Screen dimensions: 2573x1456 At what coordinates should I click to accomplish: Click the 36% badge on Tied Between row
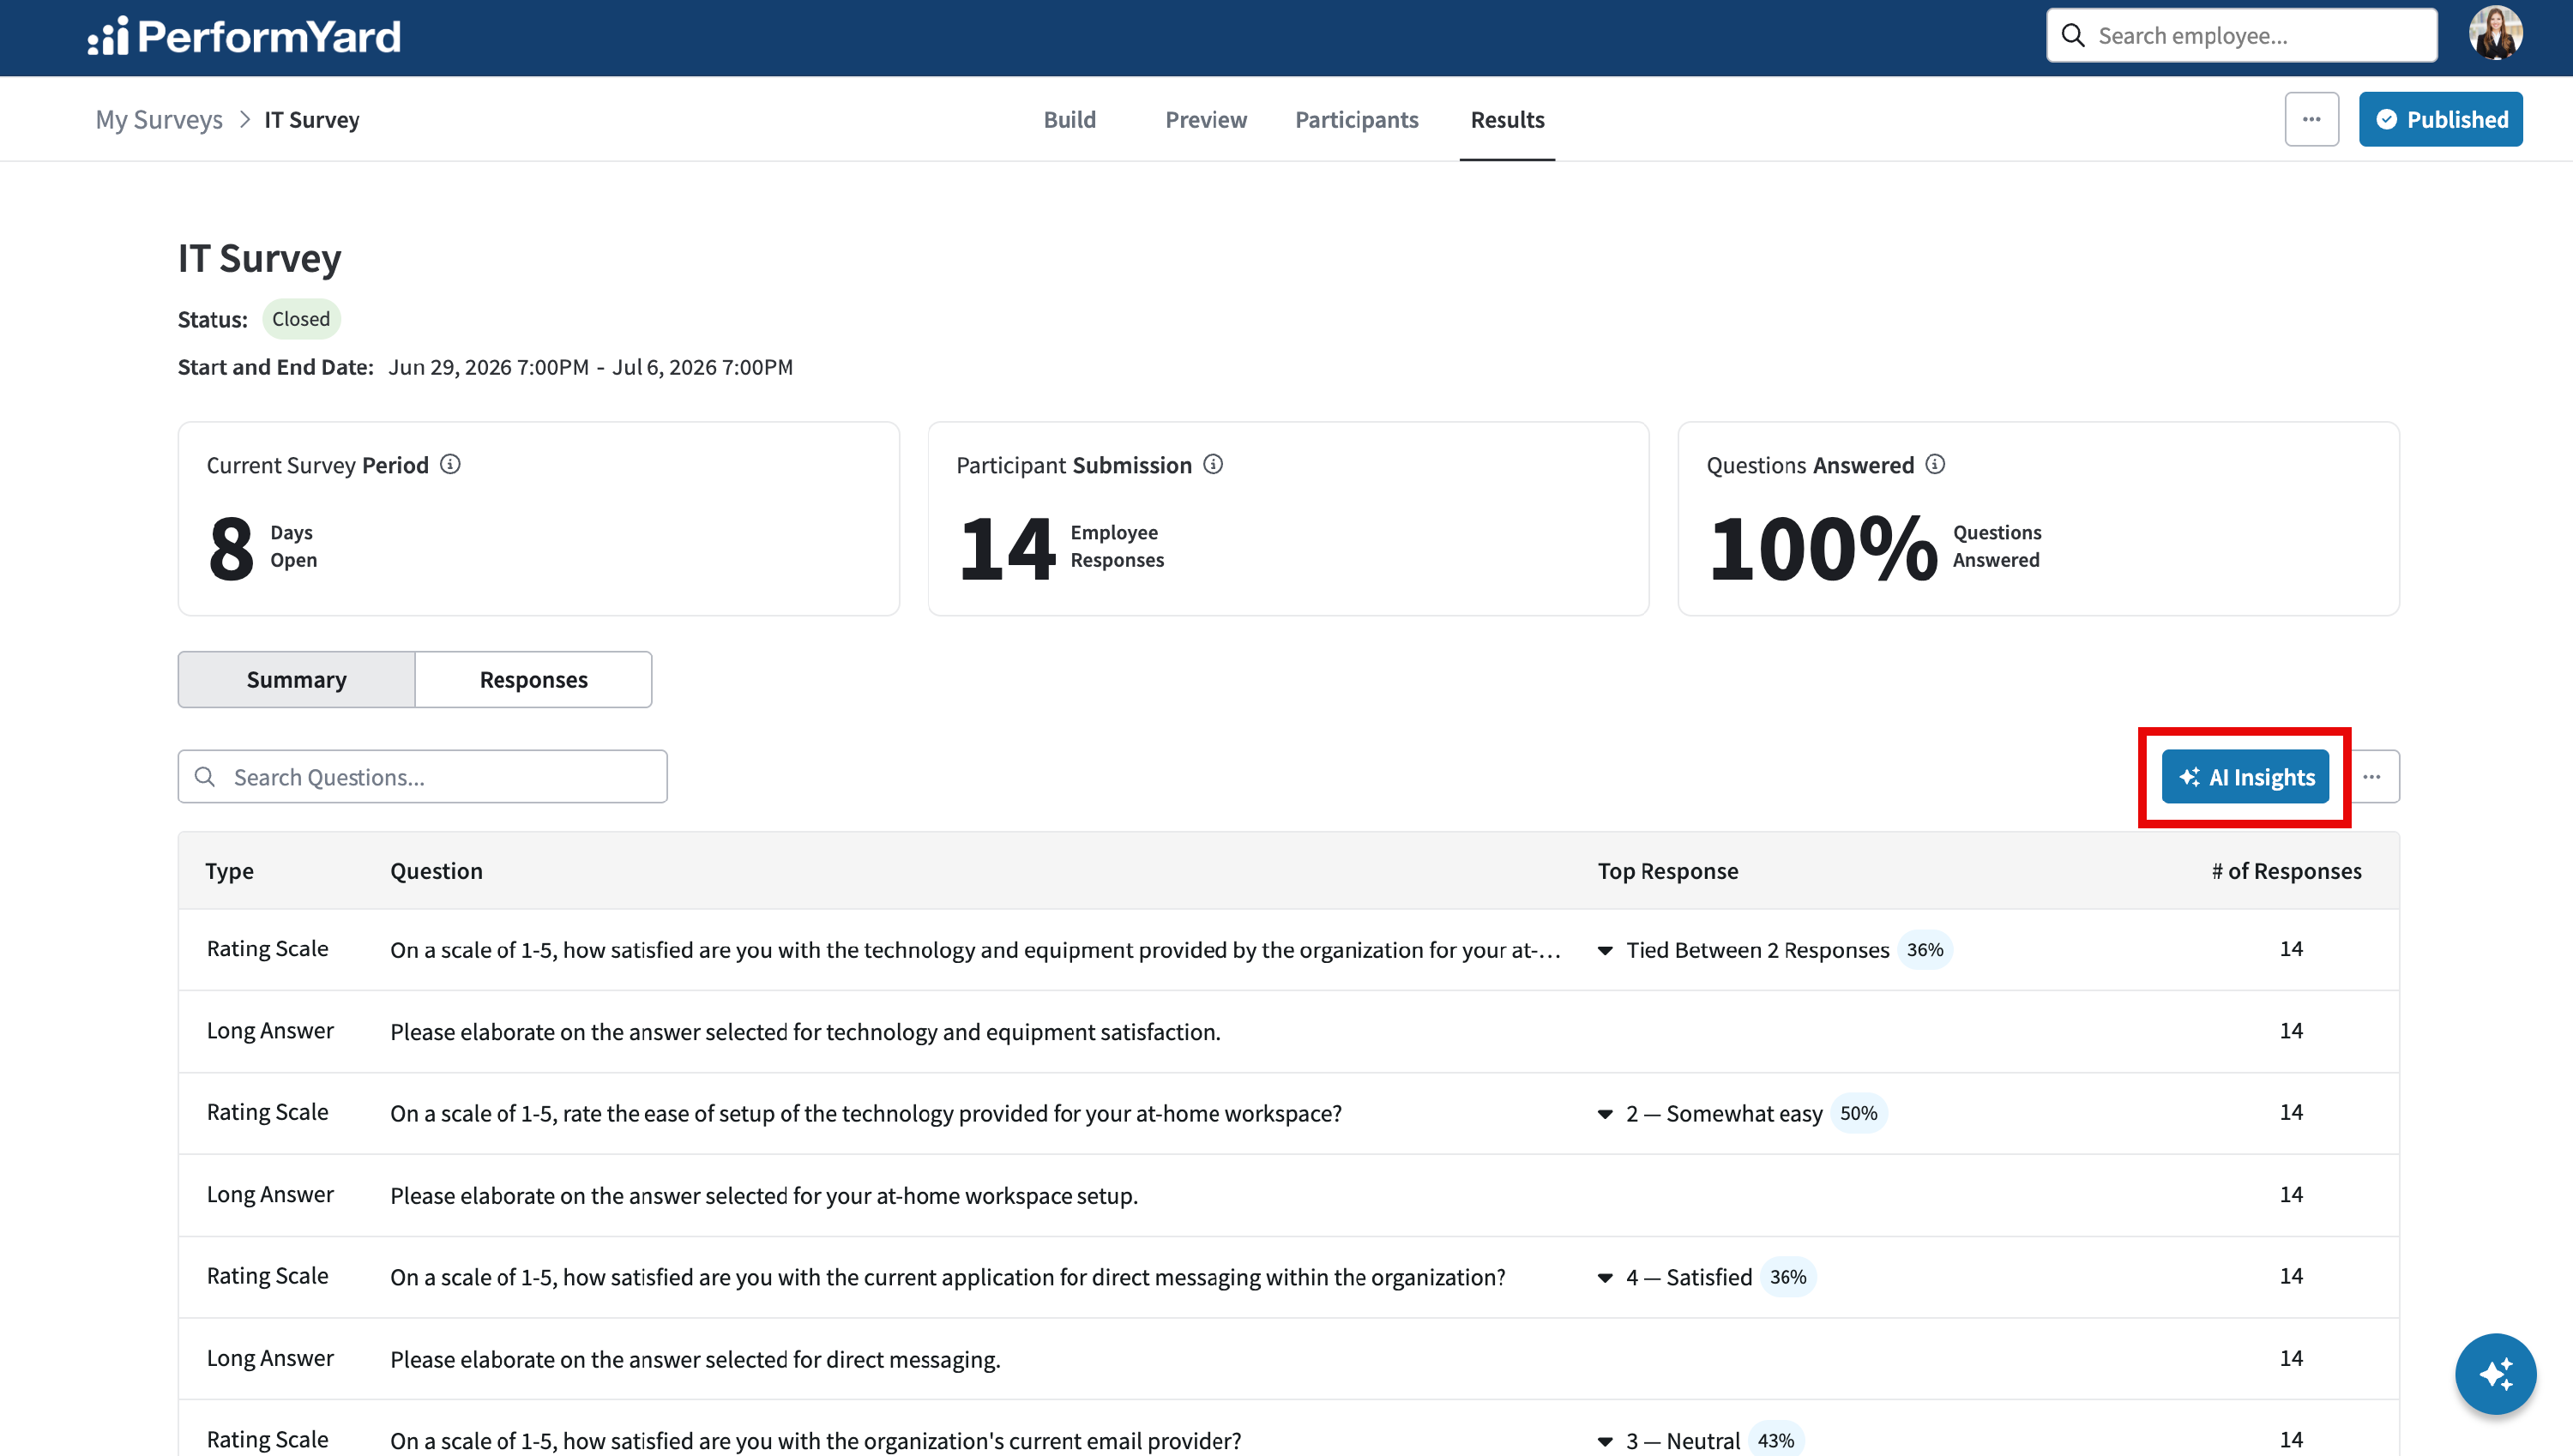pyautogui.click(x=1925, y=950)
